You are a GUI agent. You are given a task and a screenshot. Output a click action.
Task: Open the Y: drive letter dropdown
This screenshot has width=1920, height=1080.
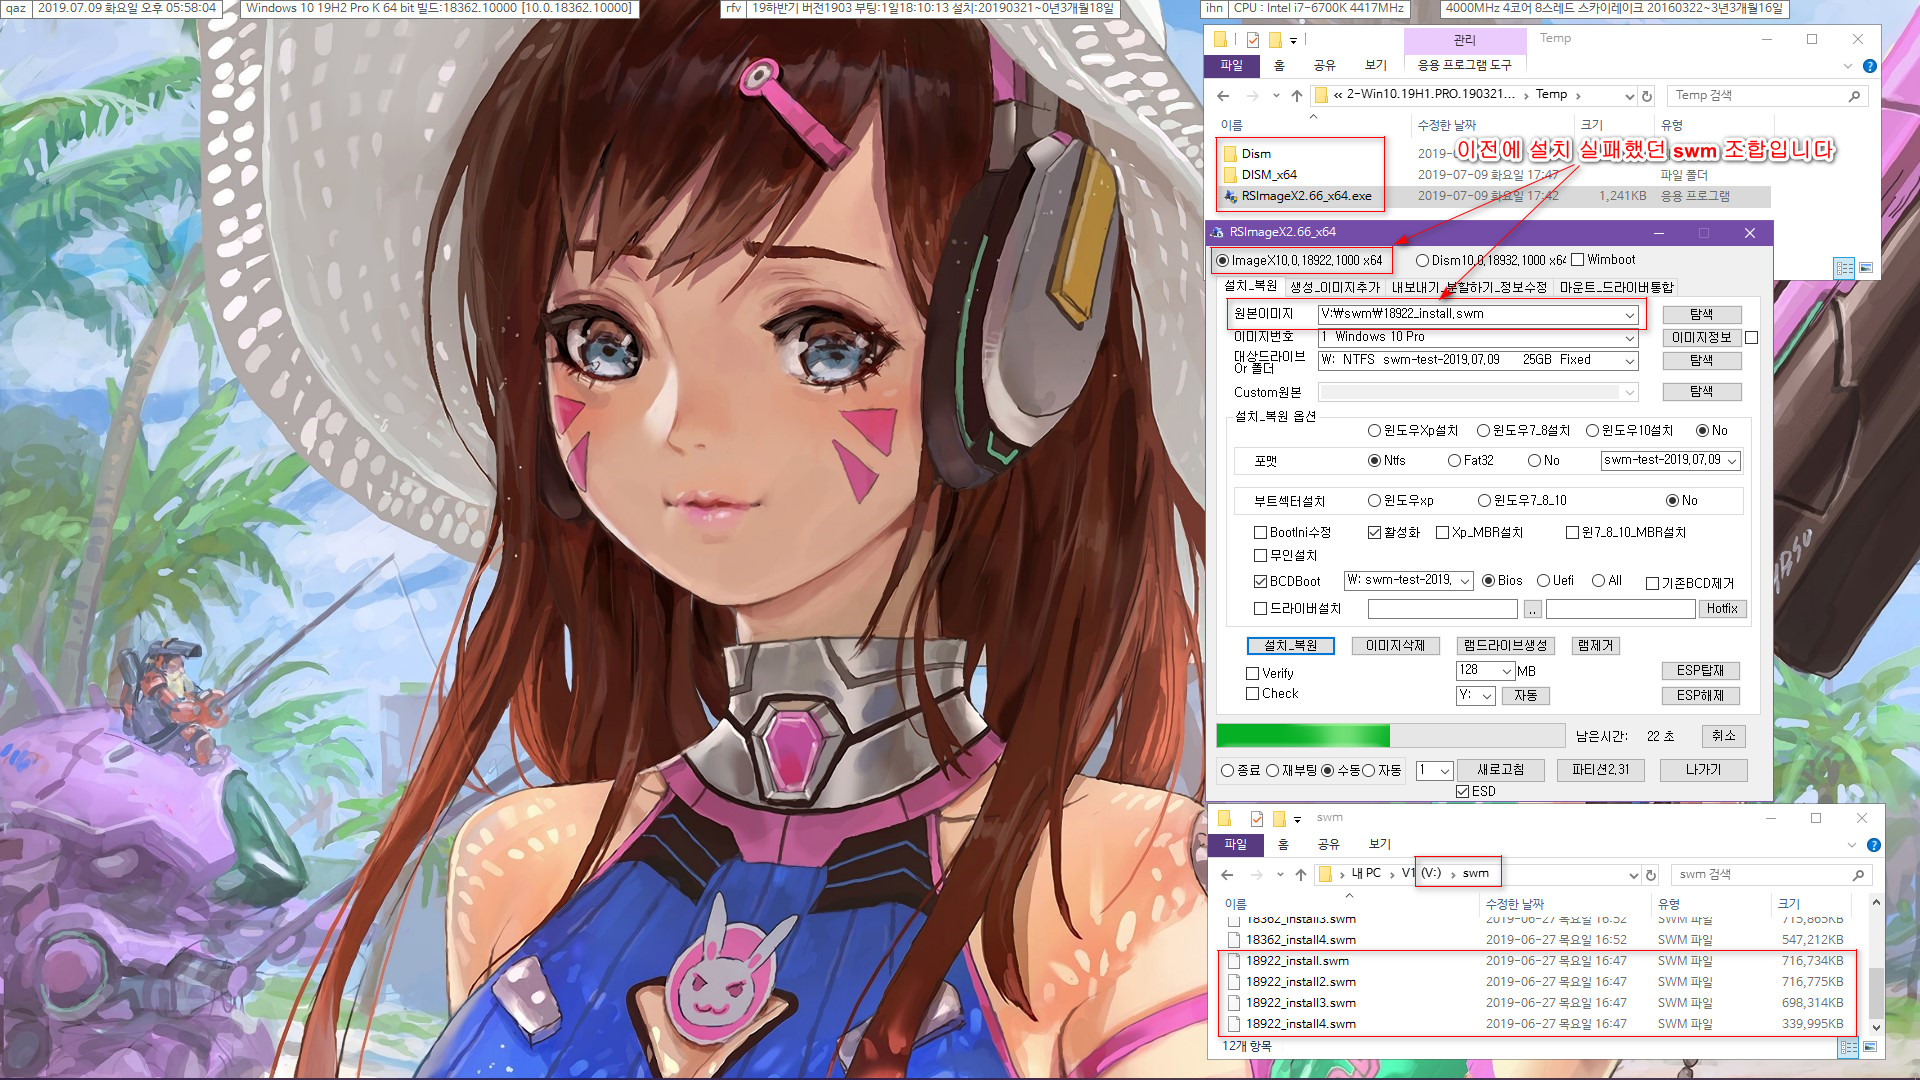click(x=1487, y=696)
